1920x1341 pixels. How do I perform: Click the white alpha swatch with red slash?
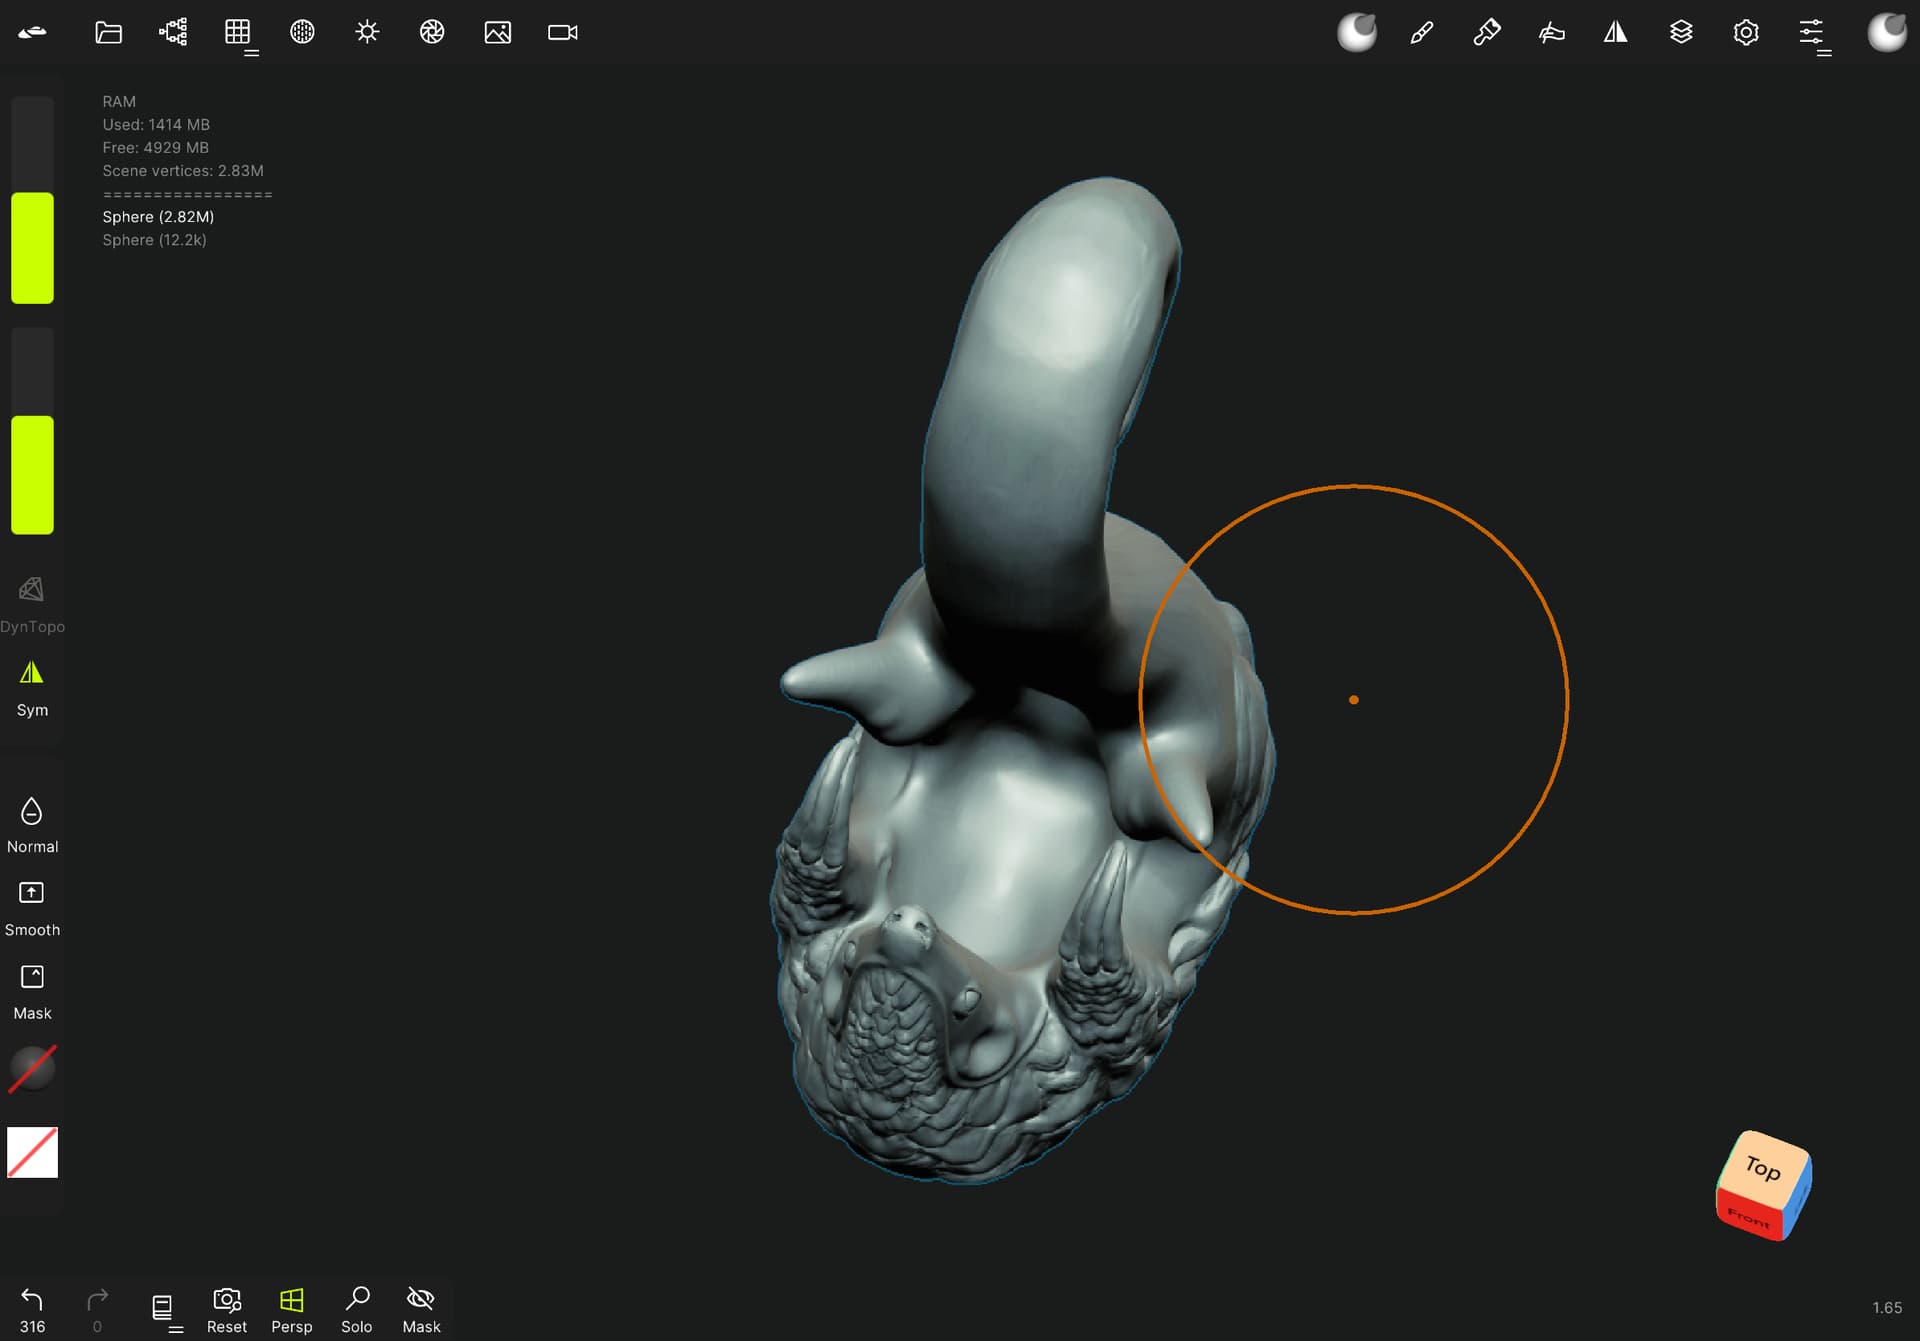(32, 1152)
